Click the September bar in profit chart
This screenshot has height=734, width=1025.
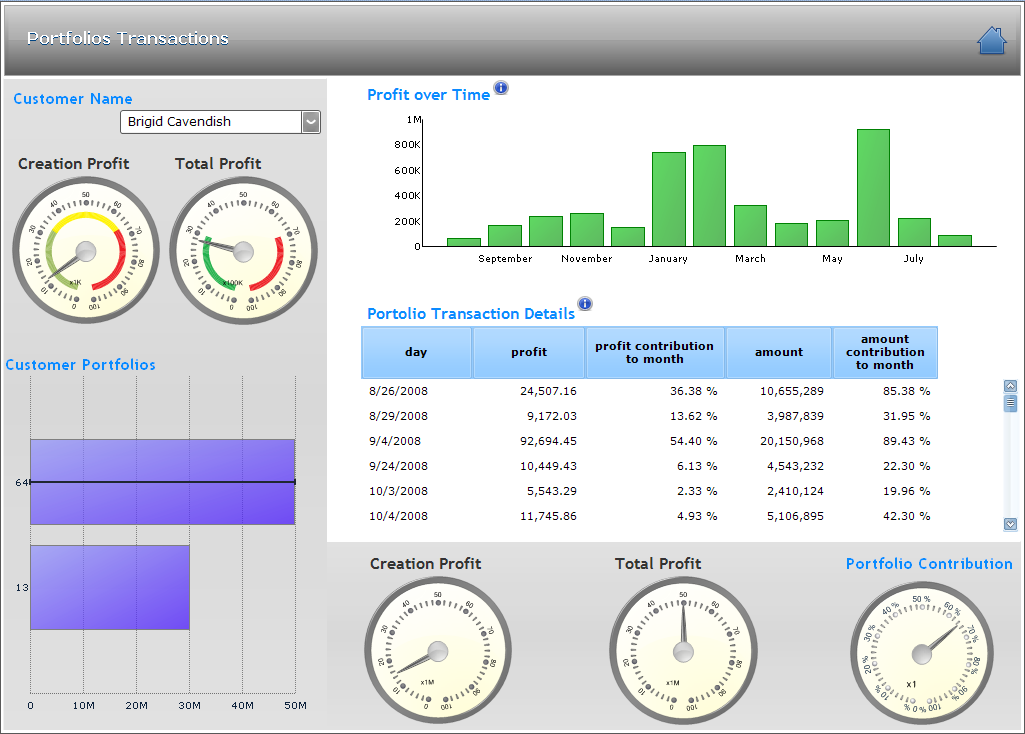(505, 236)
